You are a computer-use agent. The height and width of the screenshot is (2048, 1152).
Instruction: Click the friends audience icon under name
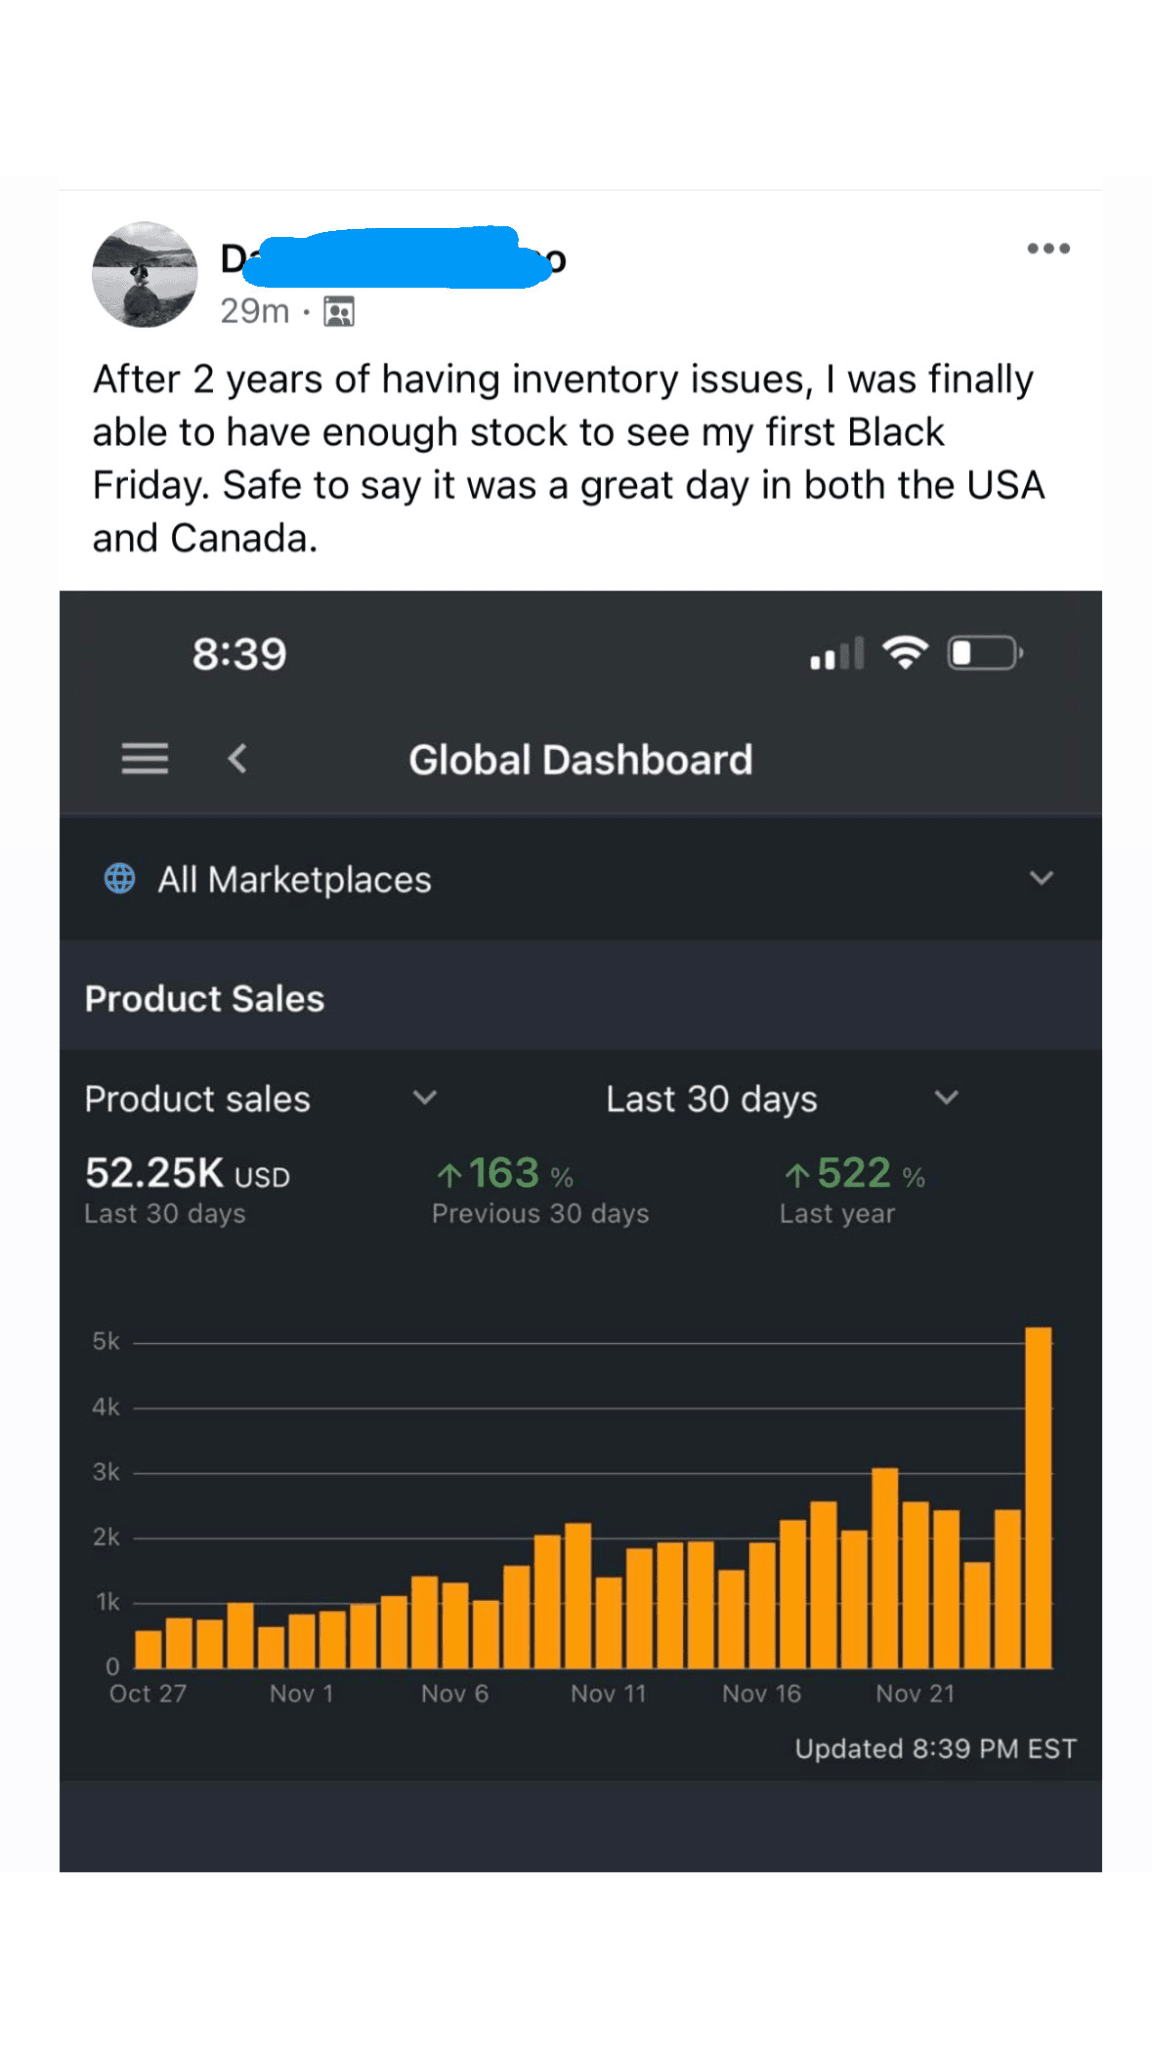(x=339, y=312)
